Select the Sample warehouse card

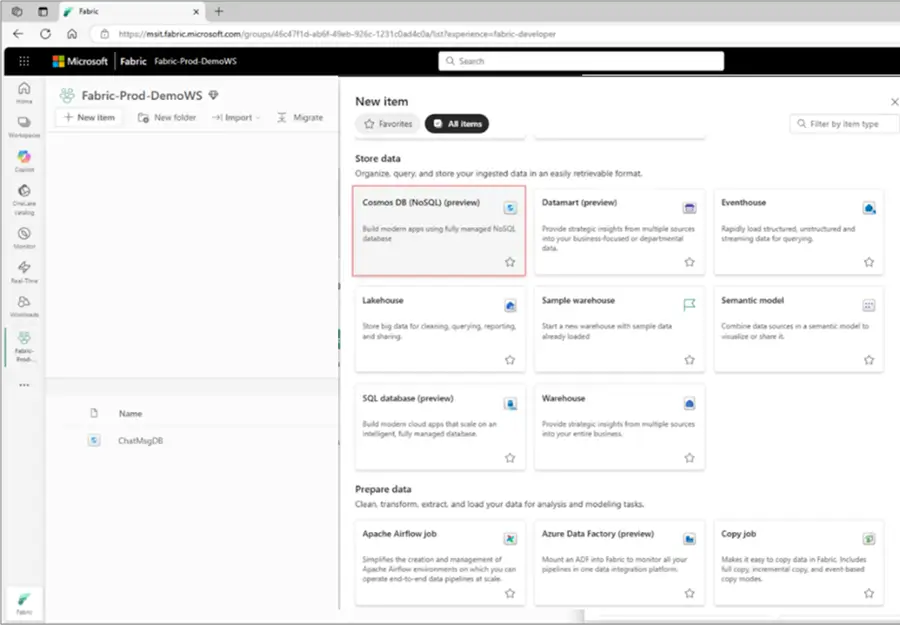[619, 329]
